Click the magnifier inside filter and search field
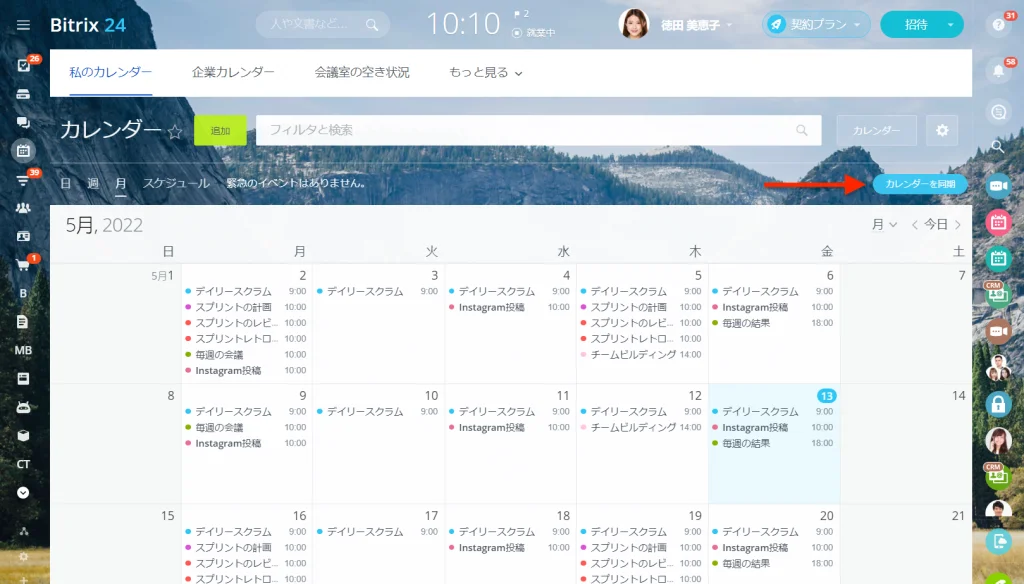The image size is (1024, 584). point(801,130)
